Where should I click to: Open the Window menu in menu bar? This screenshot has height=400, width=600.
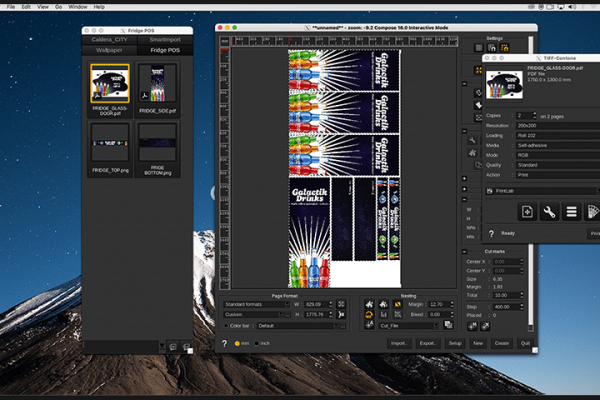pyautogui.click(x=76, y=7)
